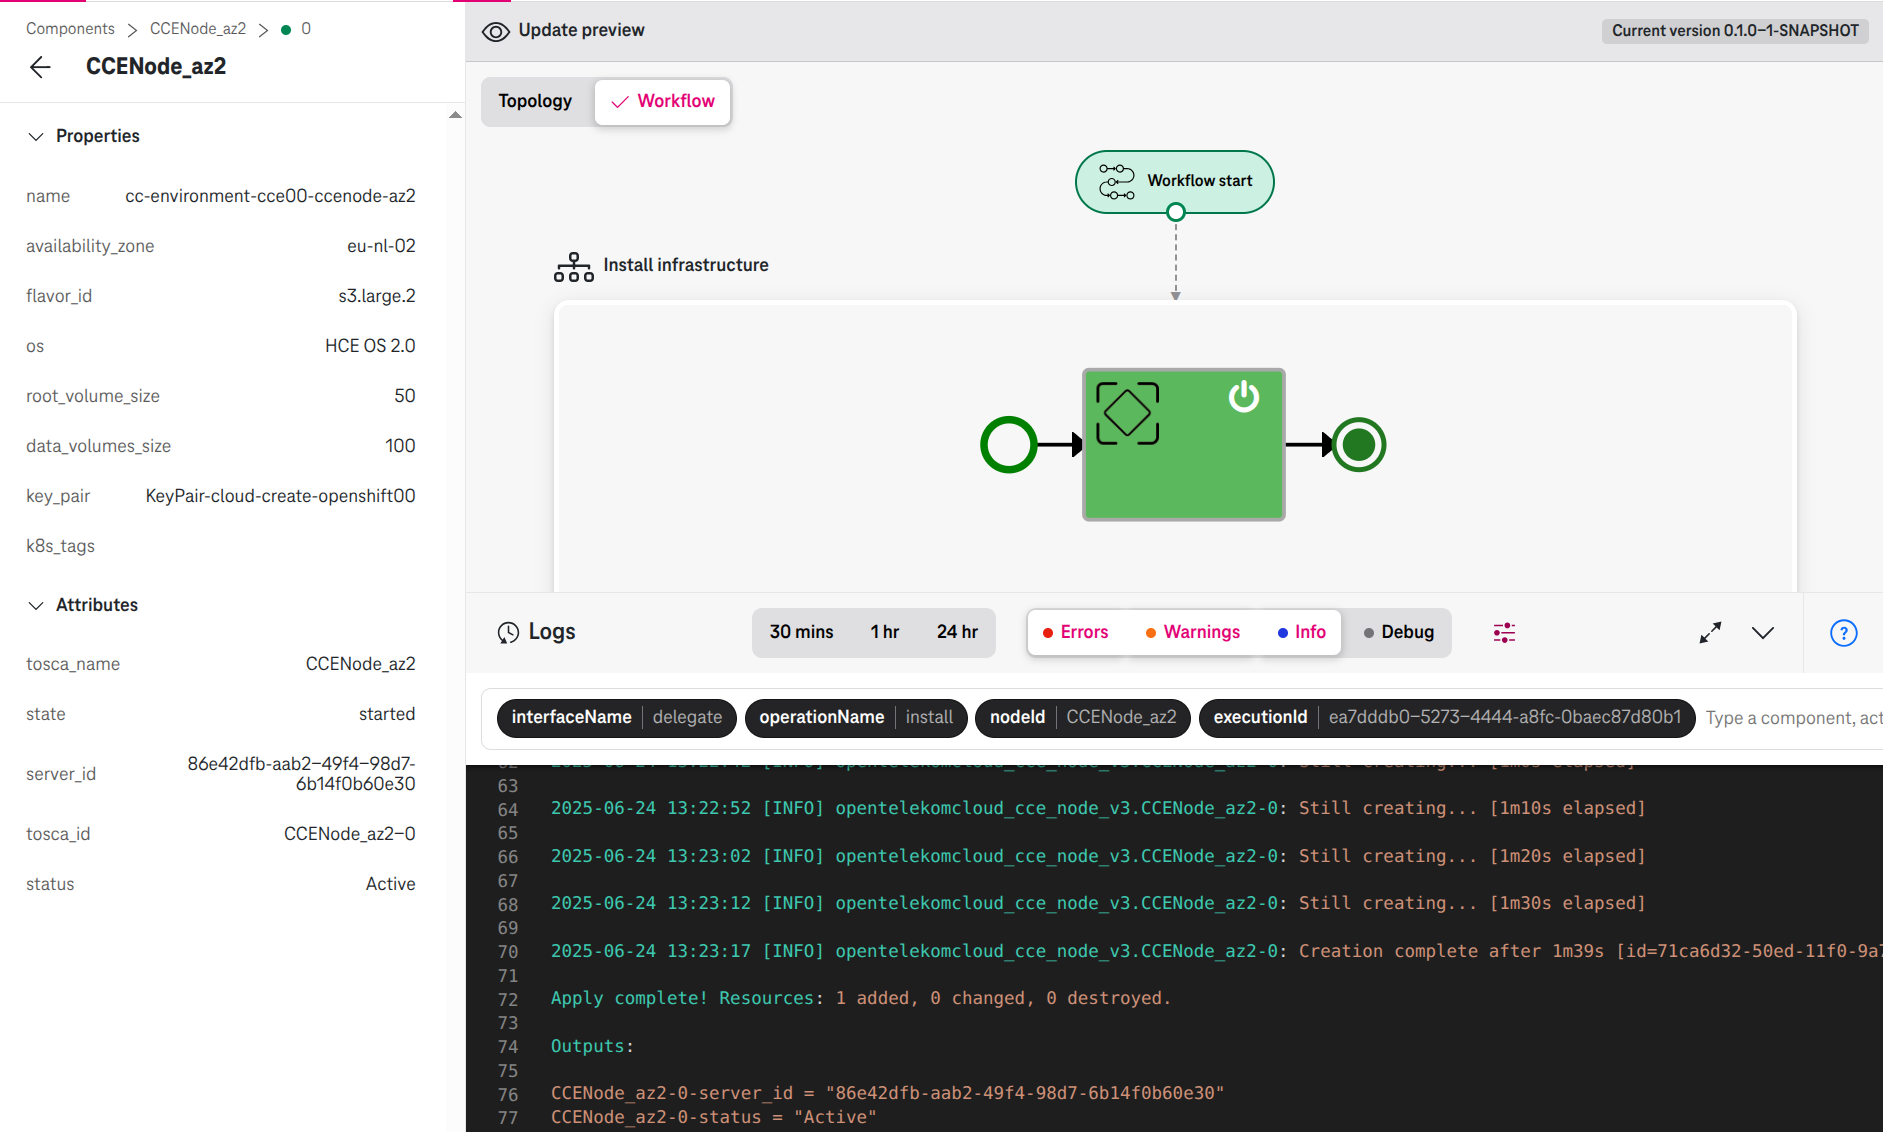Click the state value started
Viewport: 1883px width, 1132px height.
387,714
